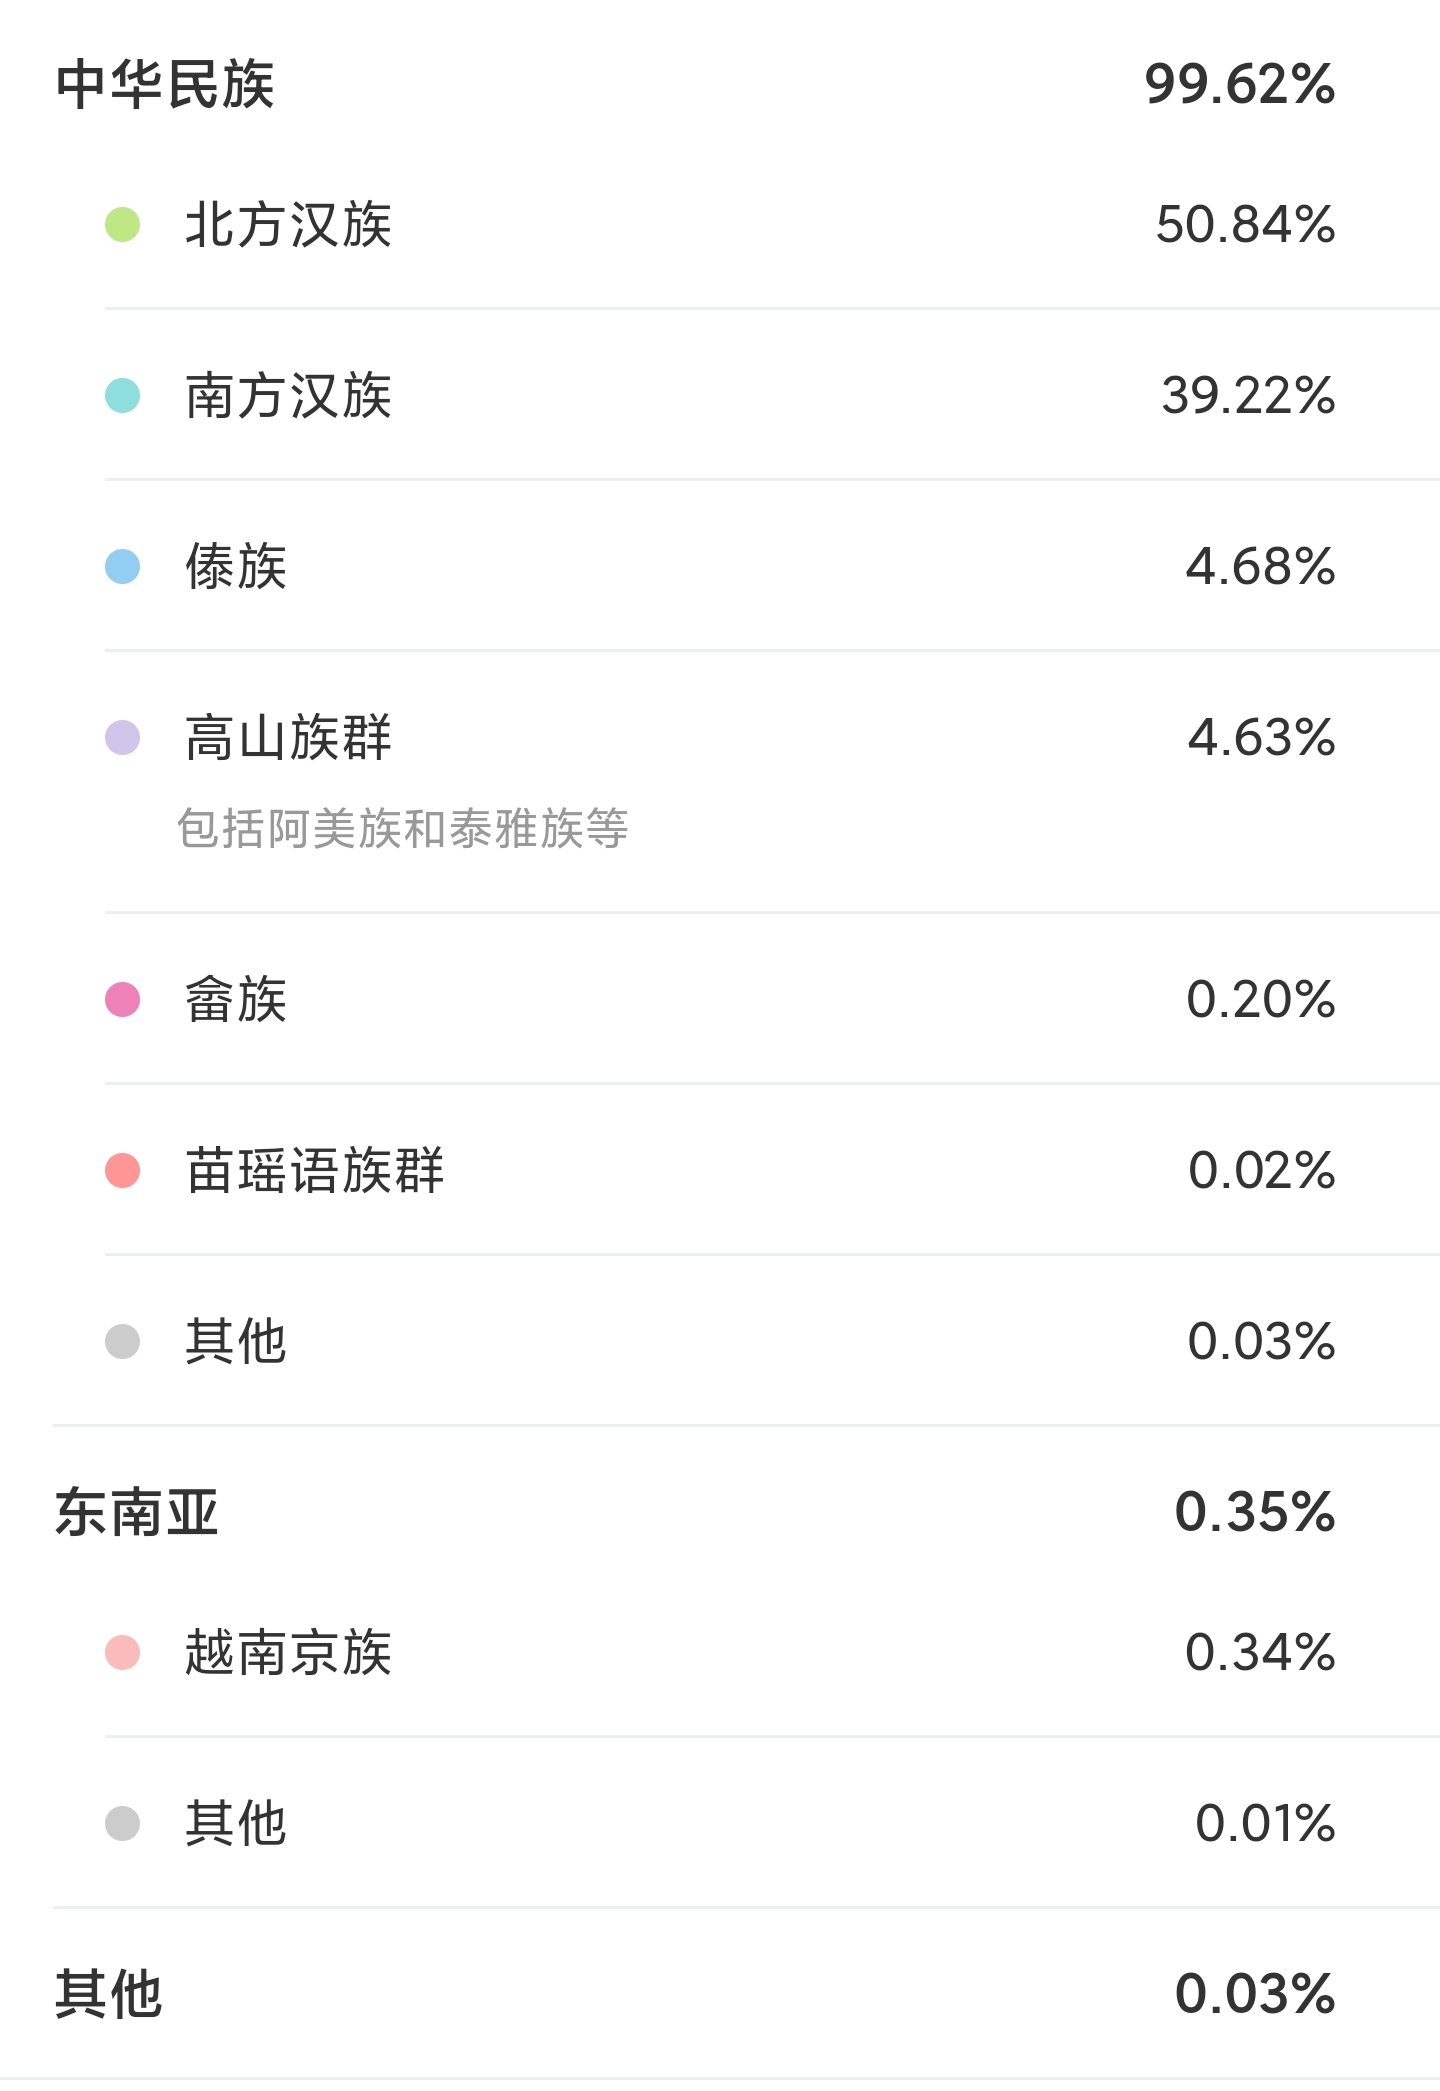Select the blue dot next to 傣族
Viewport: 1440px width, 2091px height.
pyautogui.click(x=122, y=567)
